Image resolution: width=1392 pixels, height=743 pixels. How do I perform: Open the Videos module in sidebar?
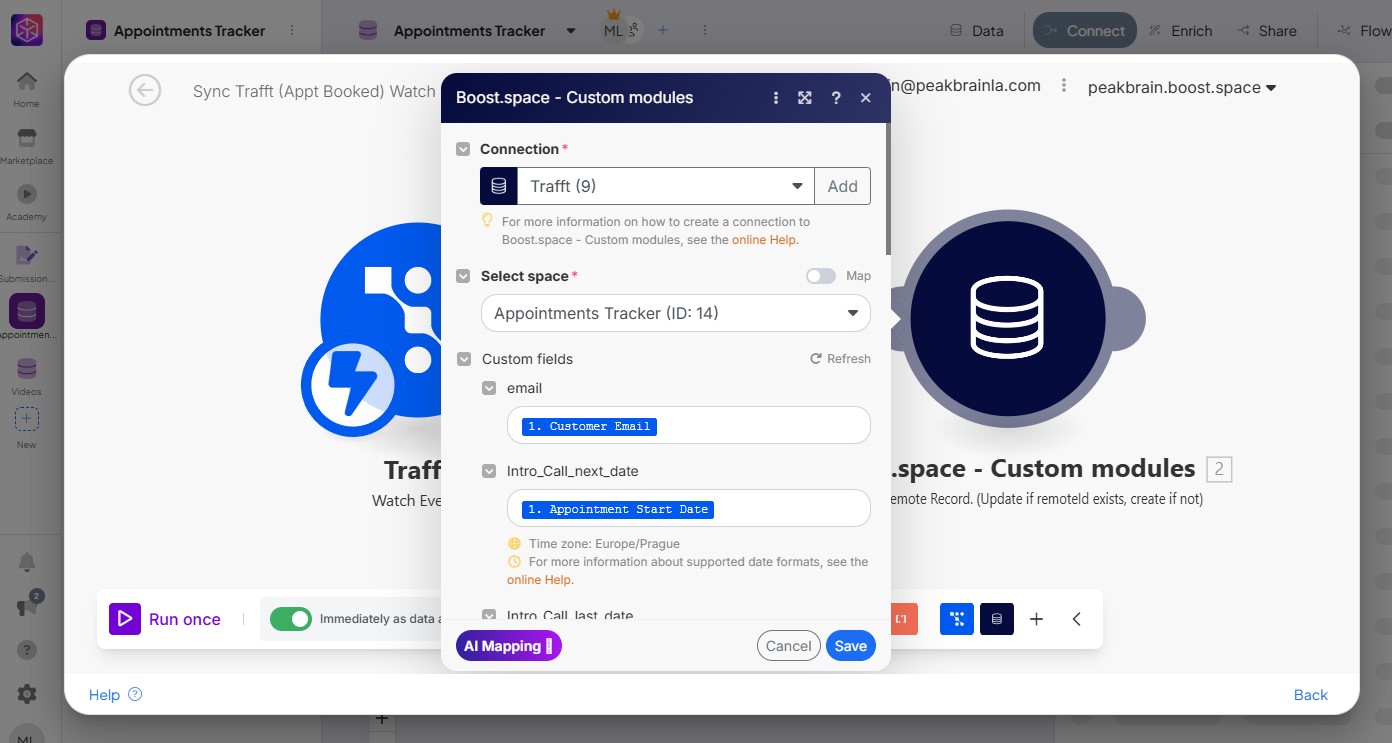27,376
